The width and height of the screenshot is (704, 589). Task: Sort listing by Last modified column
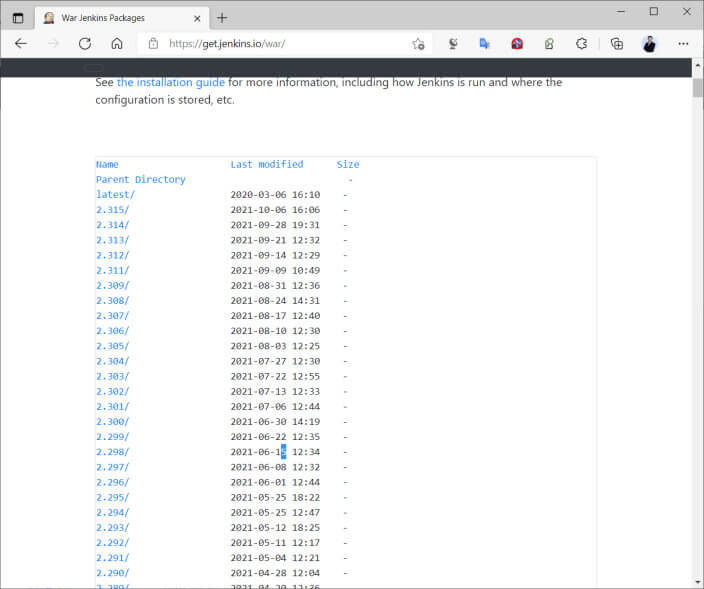267,164
